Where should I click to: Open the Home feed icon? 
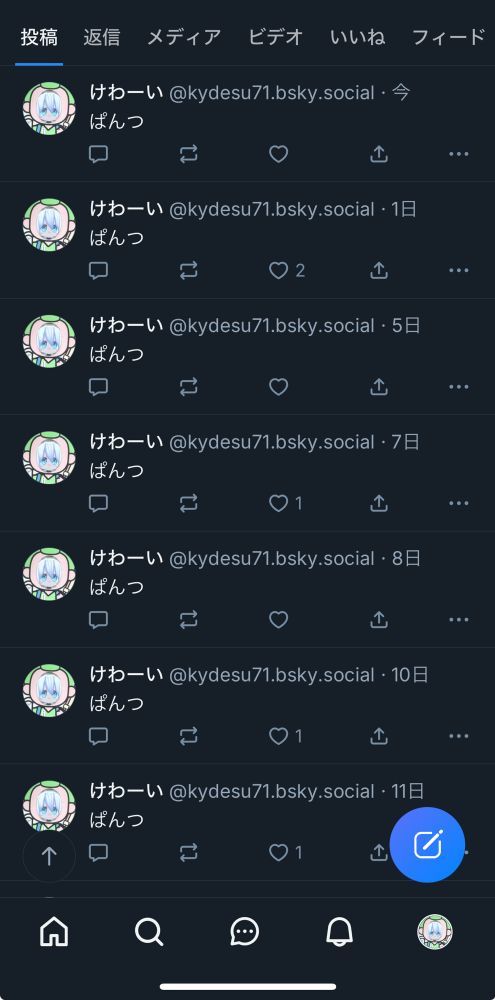click(54, 932)
